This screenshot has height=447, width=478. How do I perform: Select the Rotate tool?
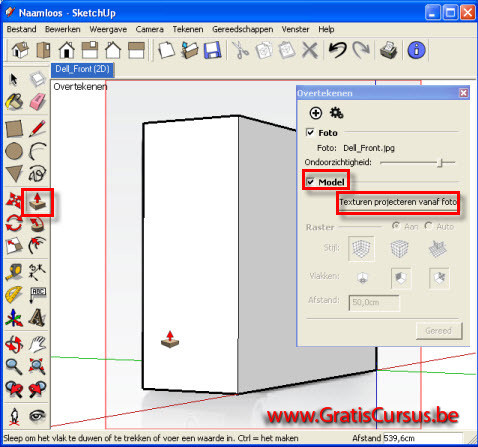14,223
